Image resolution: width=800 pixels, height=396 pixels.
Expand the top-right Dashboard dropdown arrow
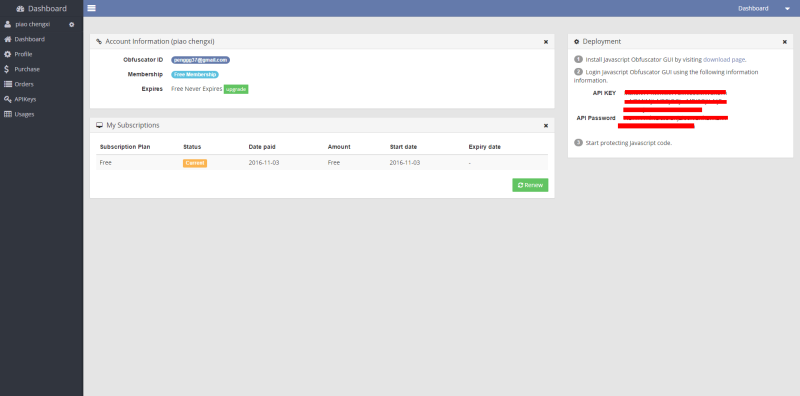coord(787,9)
